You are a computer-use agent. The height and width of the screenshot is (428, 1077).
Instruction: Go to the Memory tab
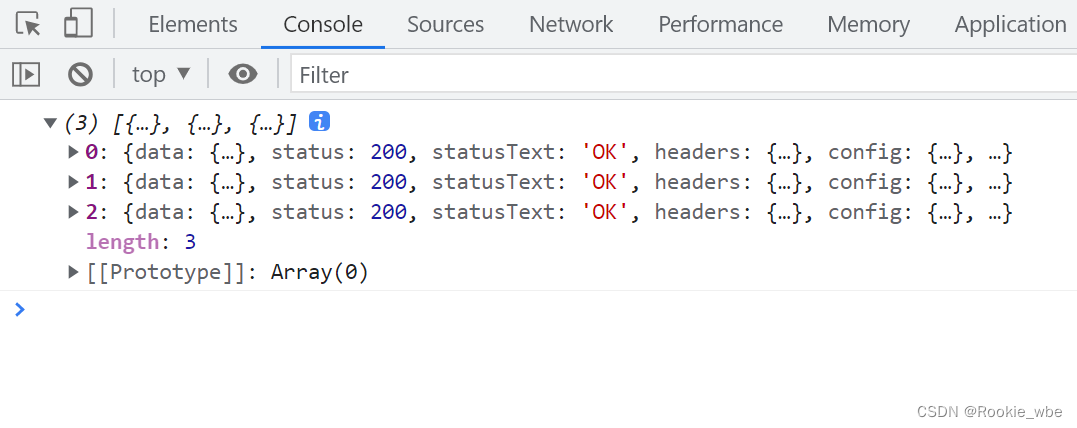[x=868, y=25]
